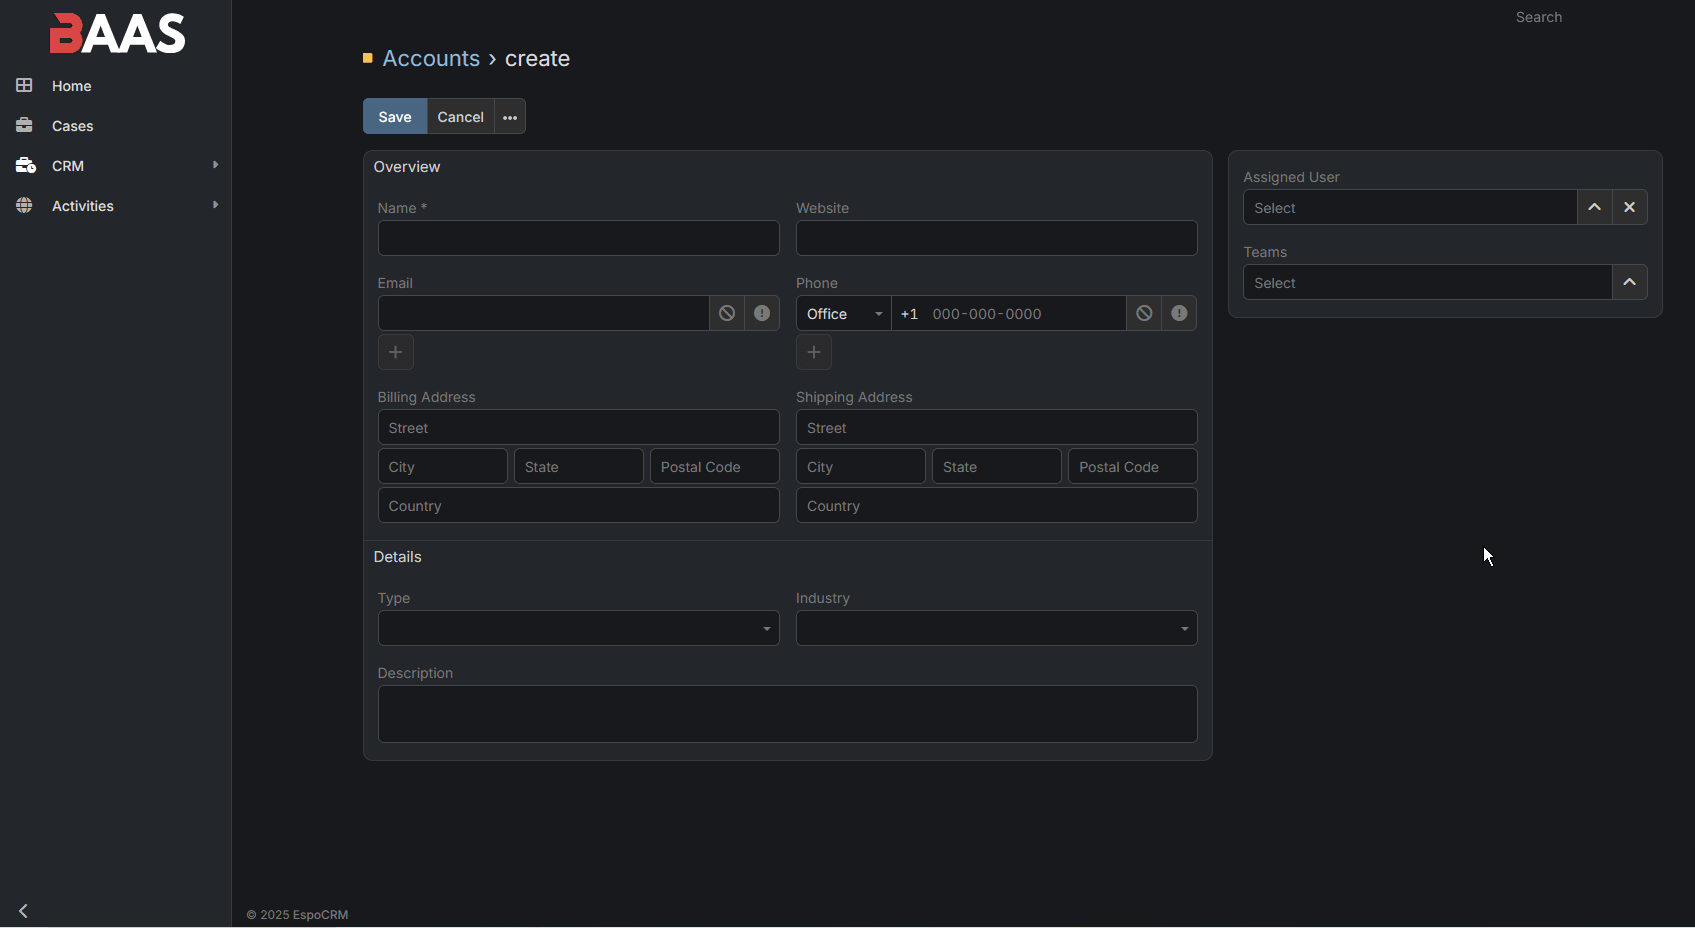
Task: Clear the Assigned User with the X icon
Action: point(1629,207)
